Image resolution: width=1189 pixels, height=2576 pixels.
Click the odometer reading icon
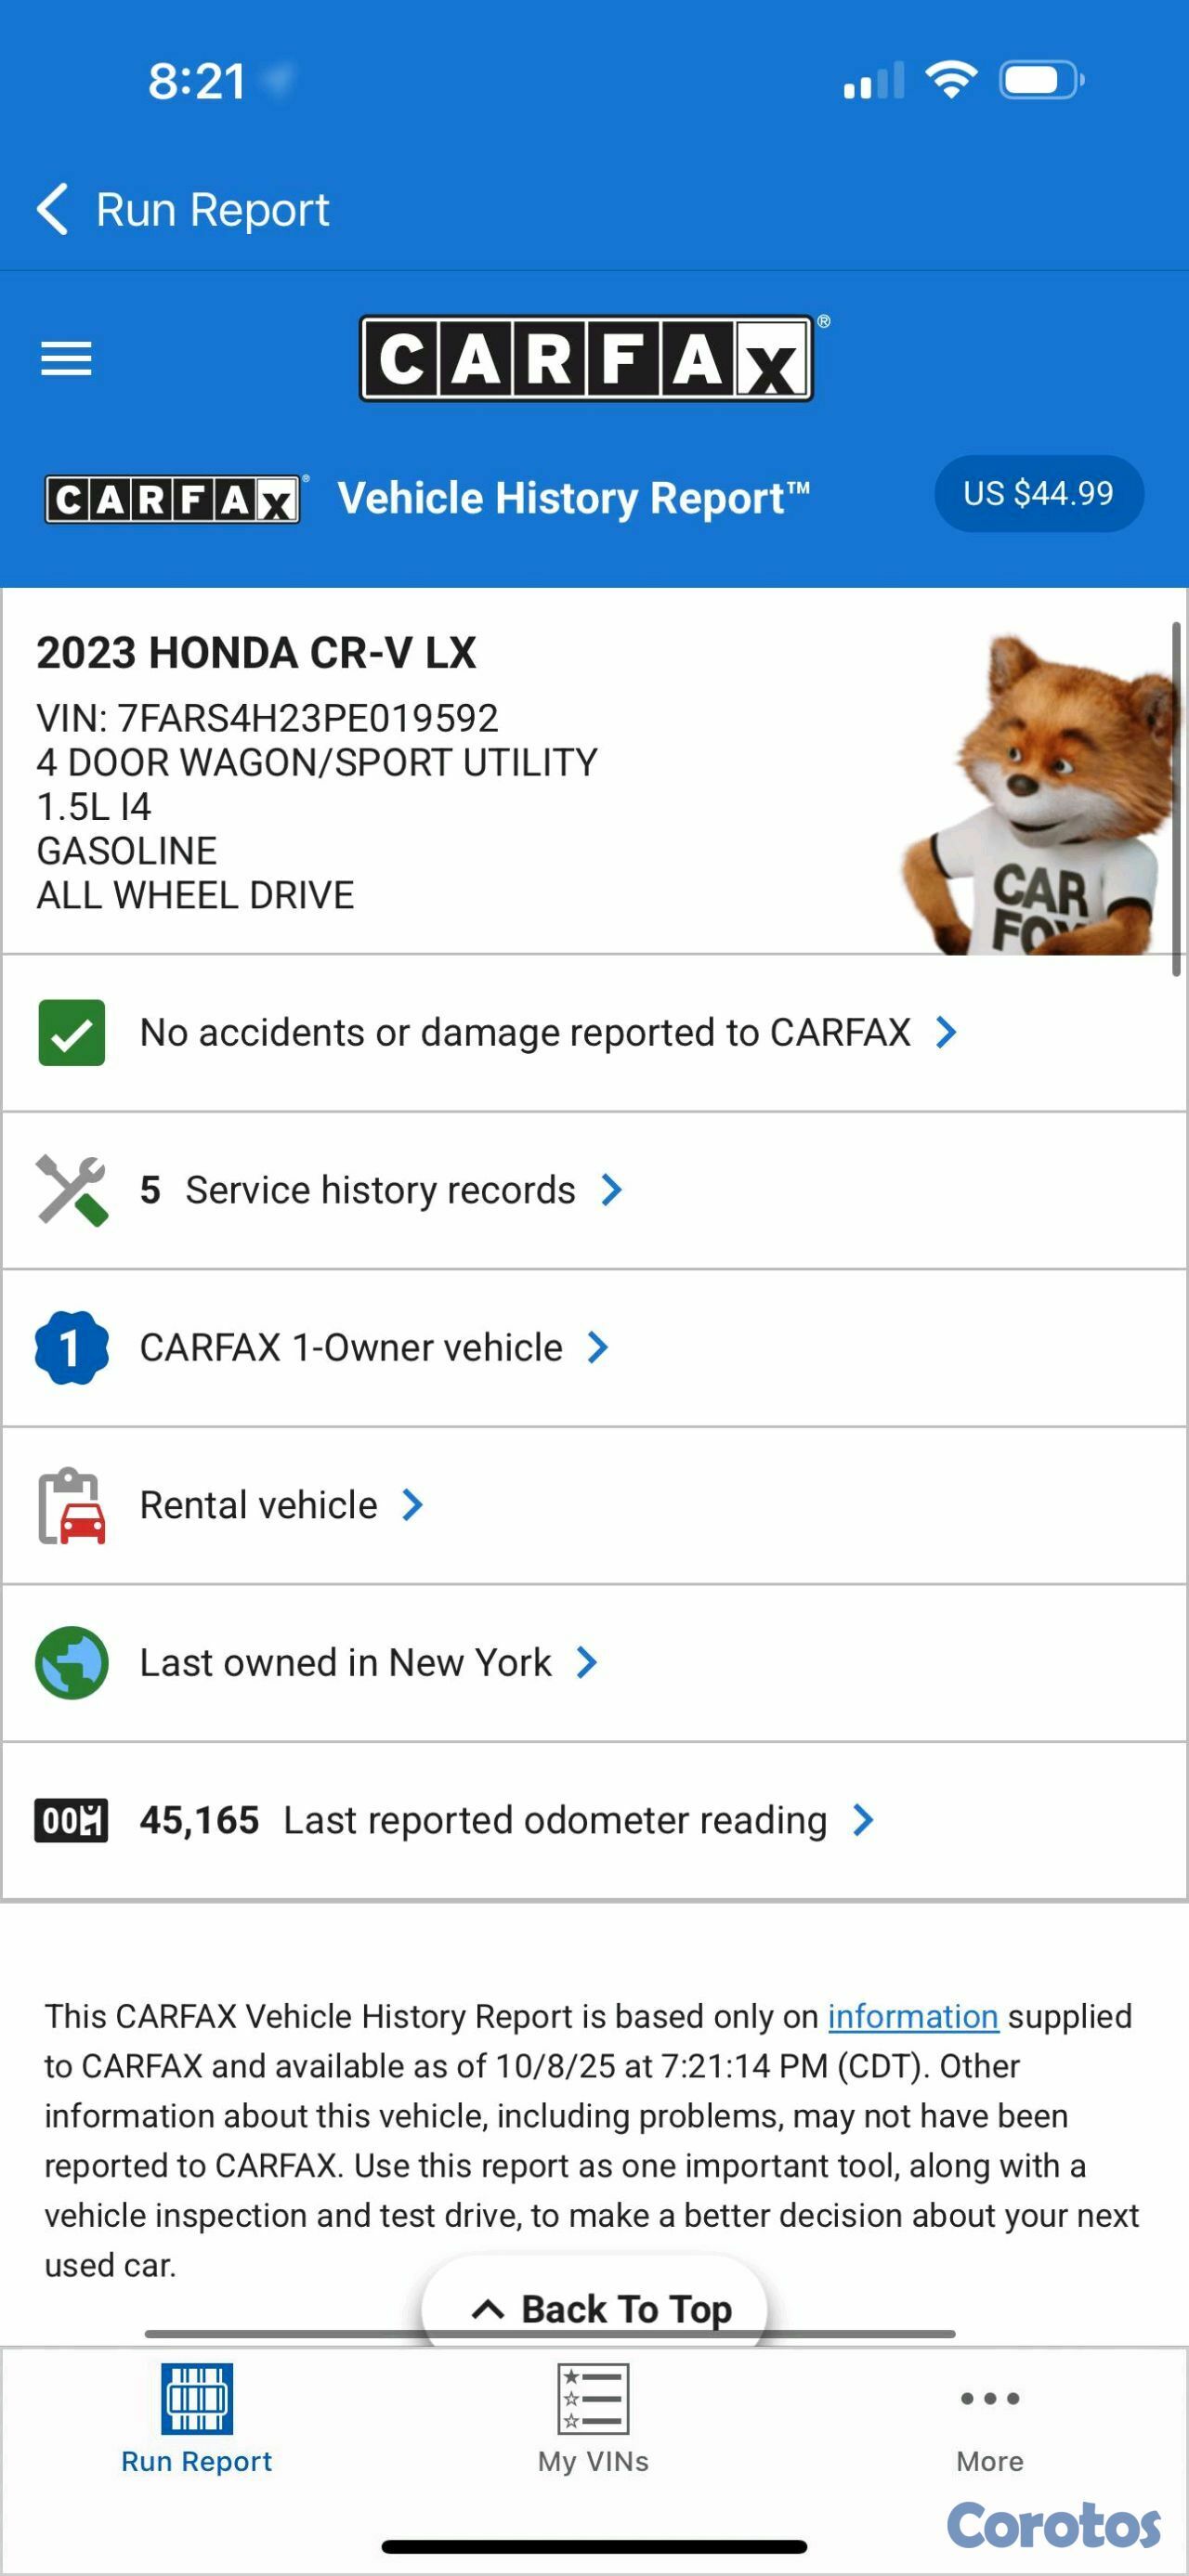71,1820
